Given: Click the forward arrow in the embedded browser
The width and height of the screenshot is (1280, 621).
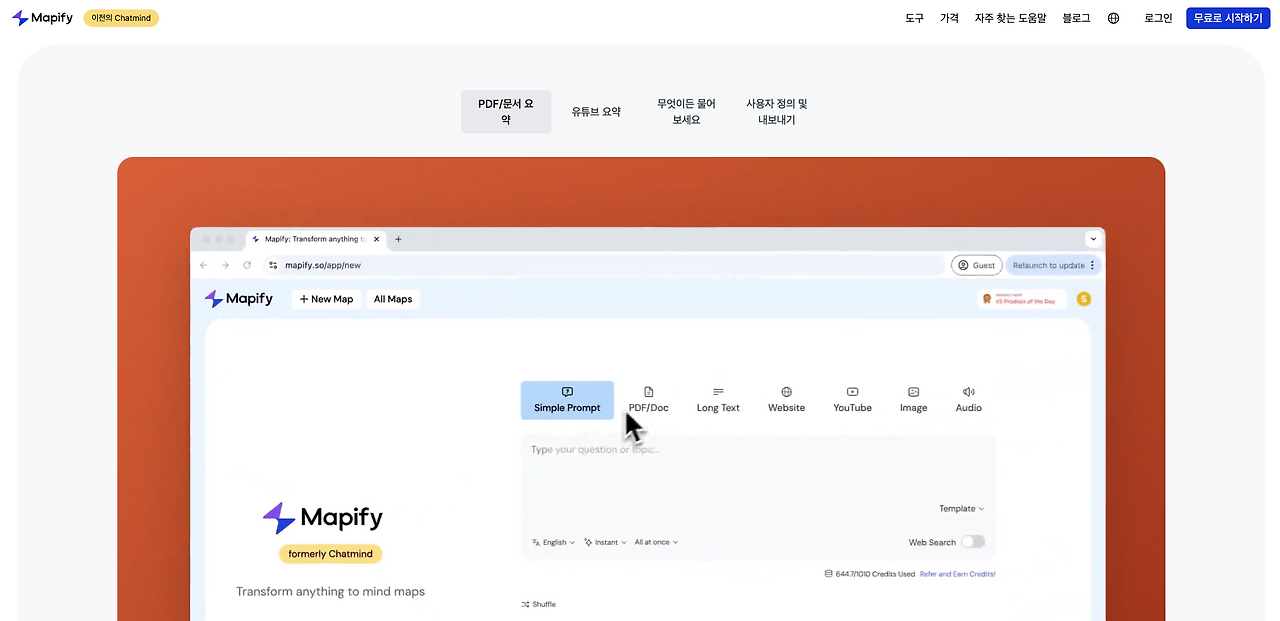Looking at the screenshot, I should pyautogui.click(x=225, y=265).
